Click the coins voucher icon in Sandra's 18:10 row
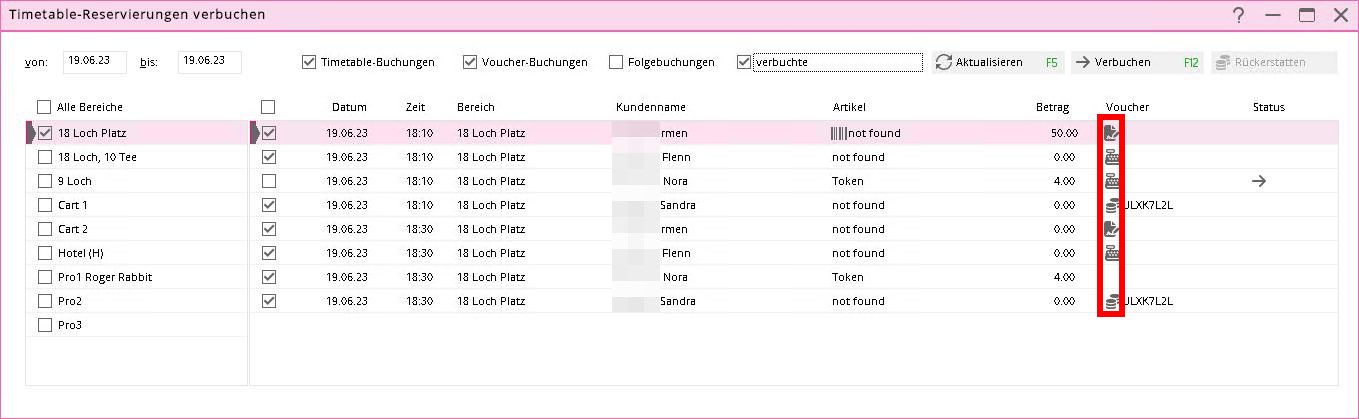 1111,205
